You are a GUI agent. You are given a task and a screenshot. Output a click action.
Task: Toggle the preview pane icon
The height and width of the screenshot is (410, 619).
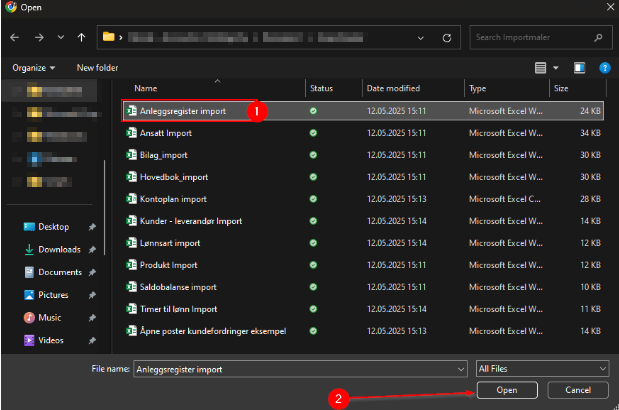tap(579, 68)
